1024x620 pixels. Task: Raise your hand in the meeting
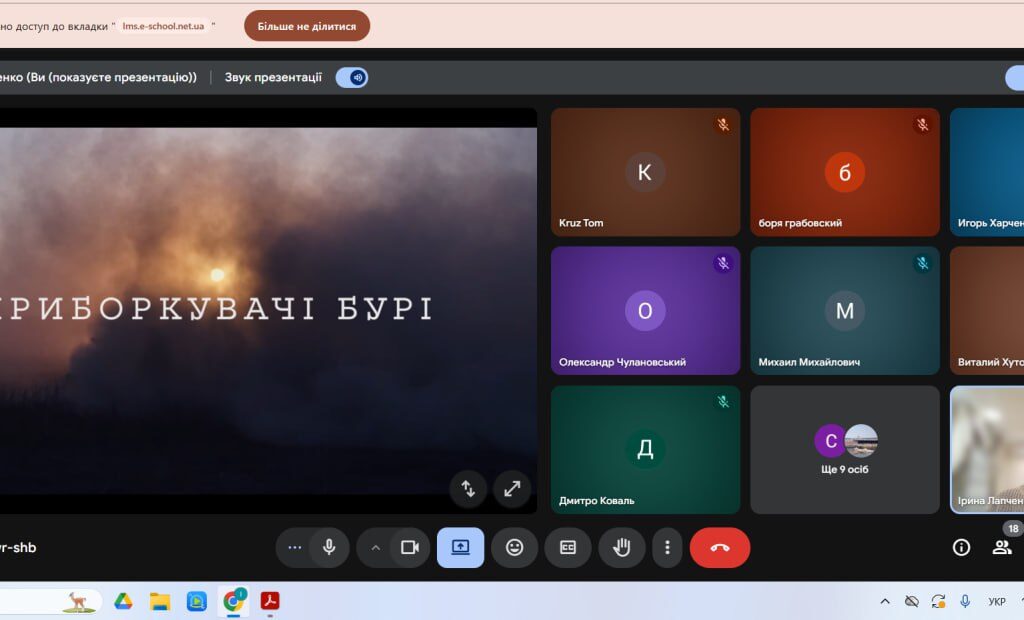622,547
